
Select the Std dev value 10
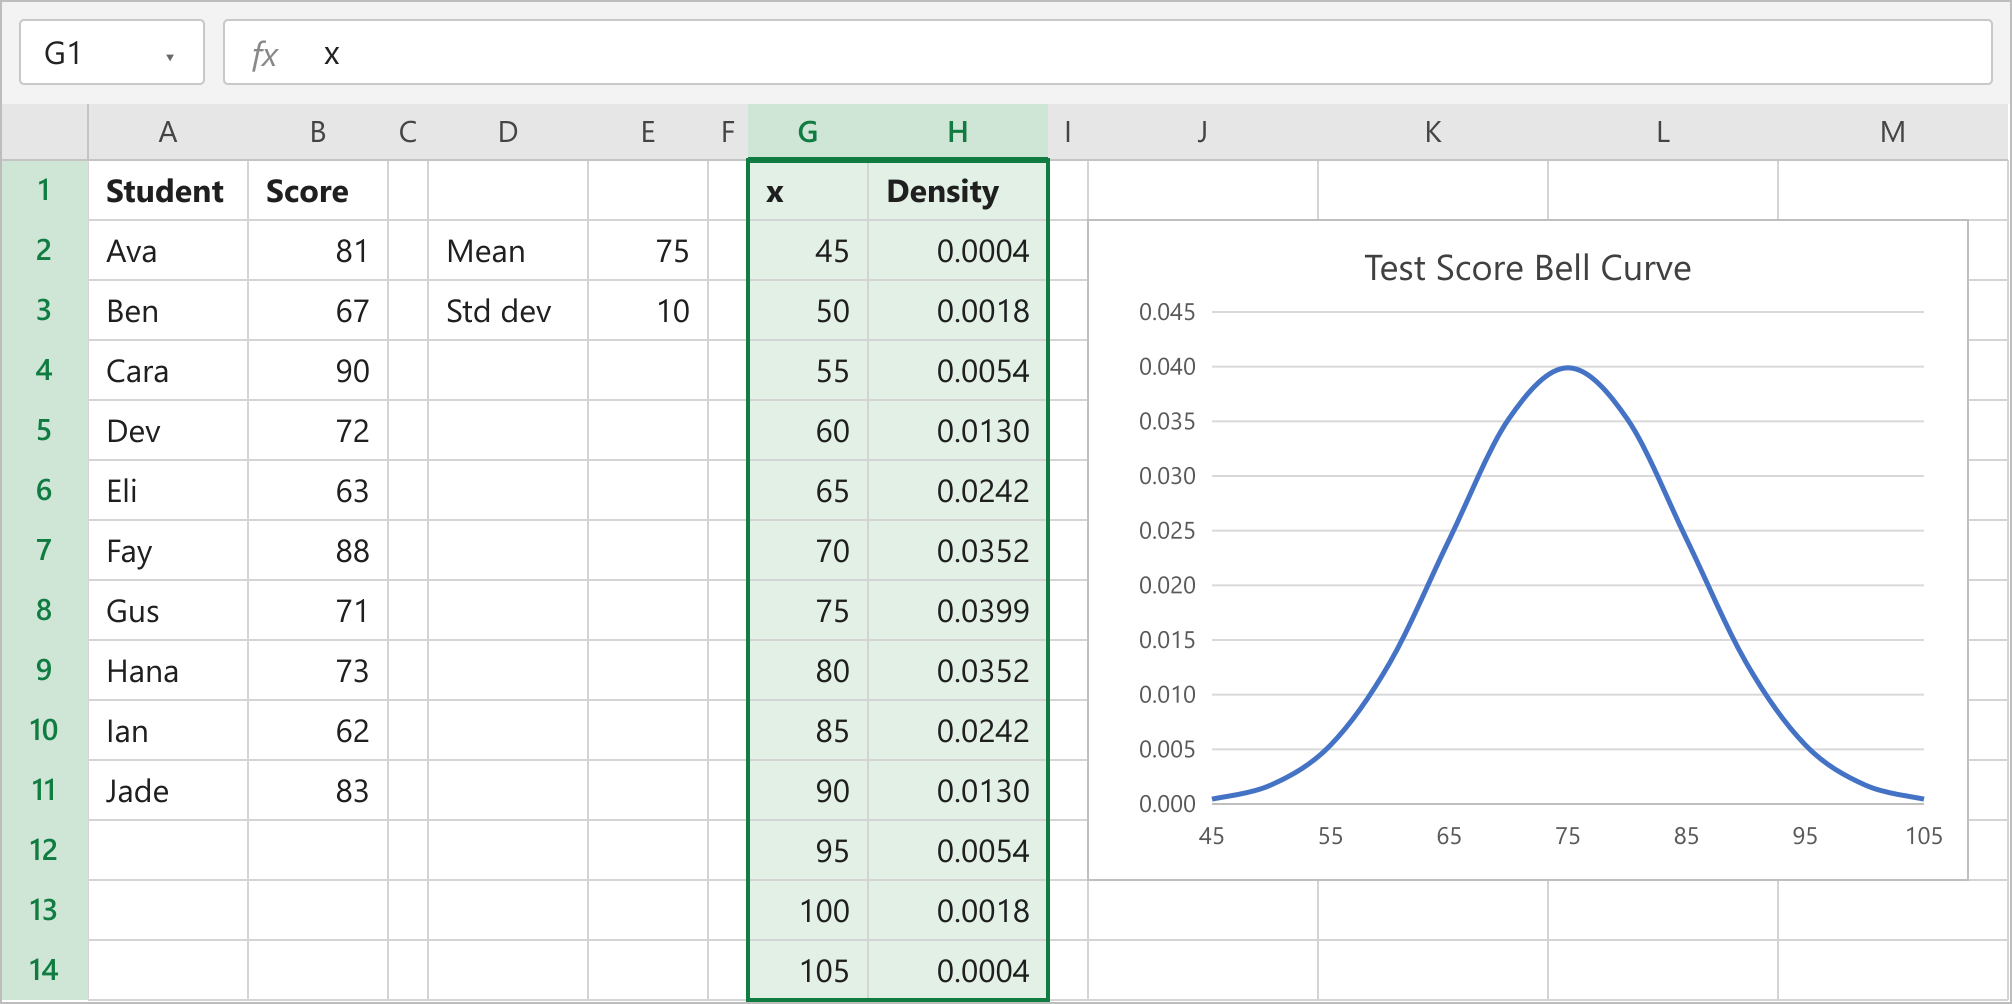coord(648,310)
